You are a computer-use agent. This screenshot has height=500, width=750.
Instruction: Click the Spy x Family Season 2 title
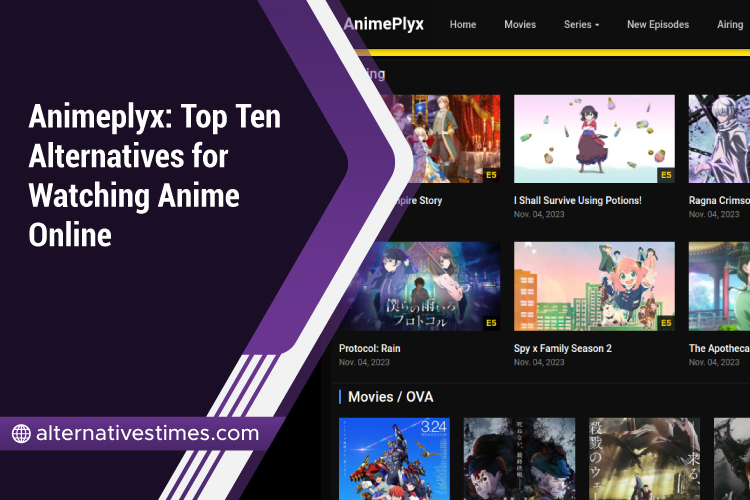point(562,348)
